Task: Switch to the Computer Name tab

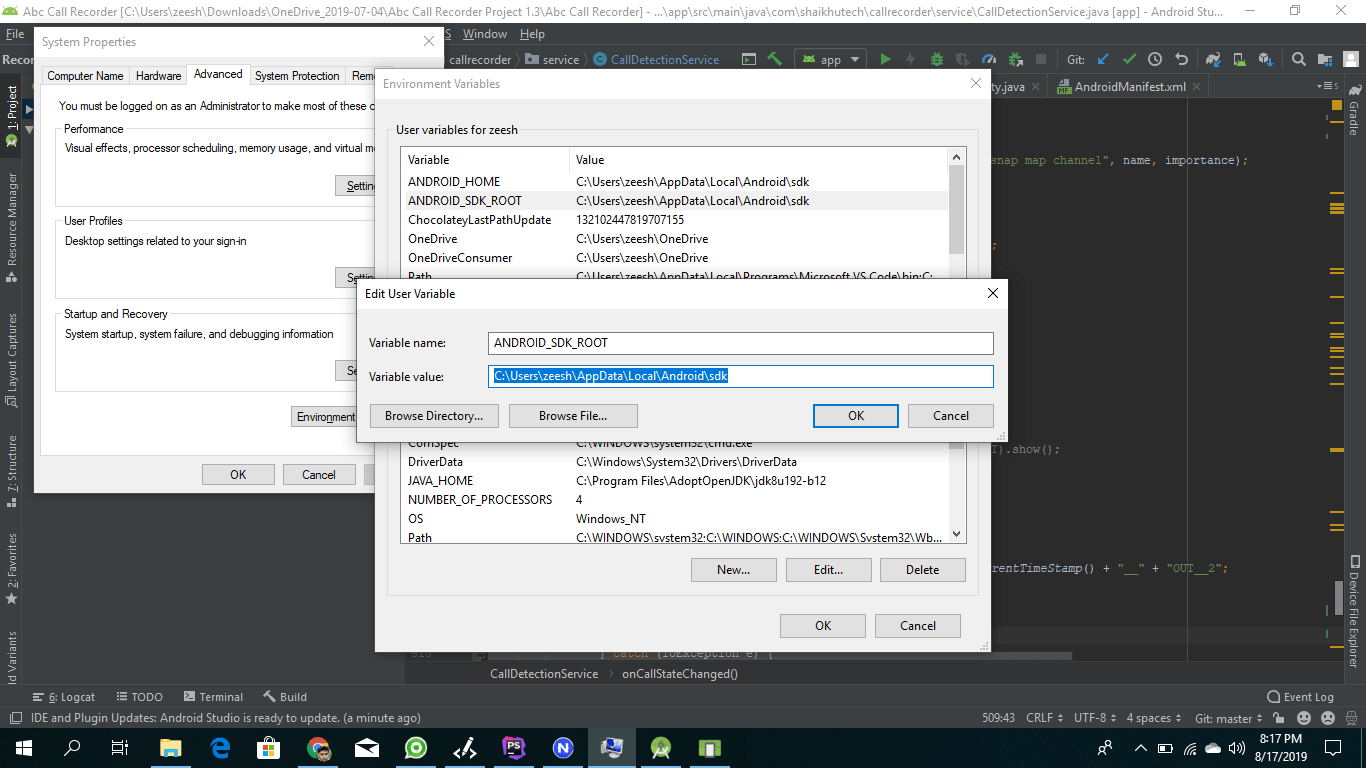Action: coord(86,75)
